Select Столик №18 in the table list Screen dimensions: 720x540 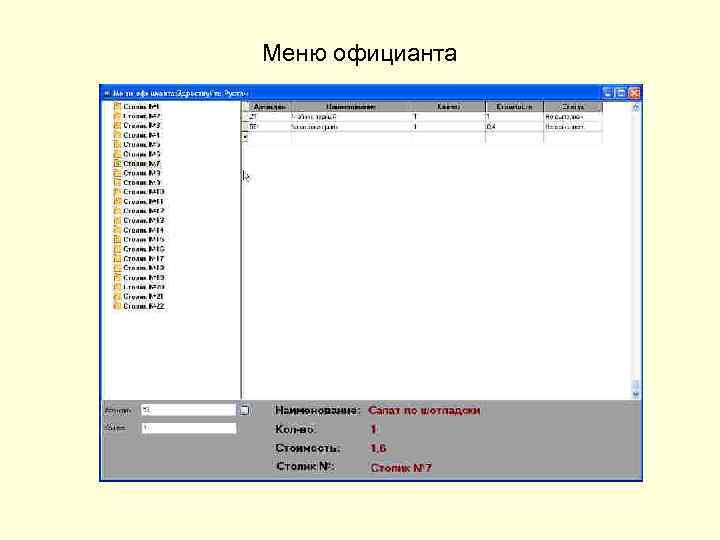click(144, 268)
